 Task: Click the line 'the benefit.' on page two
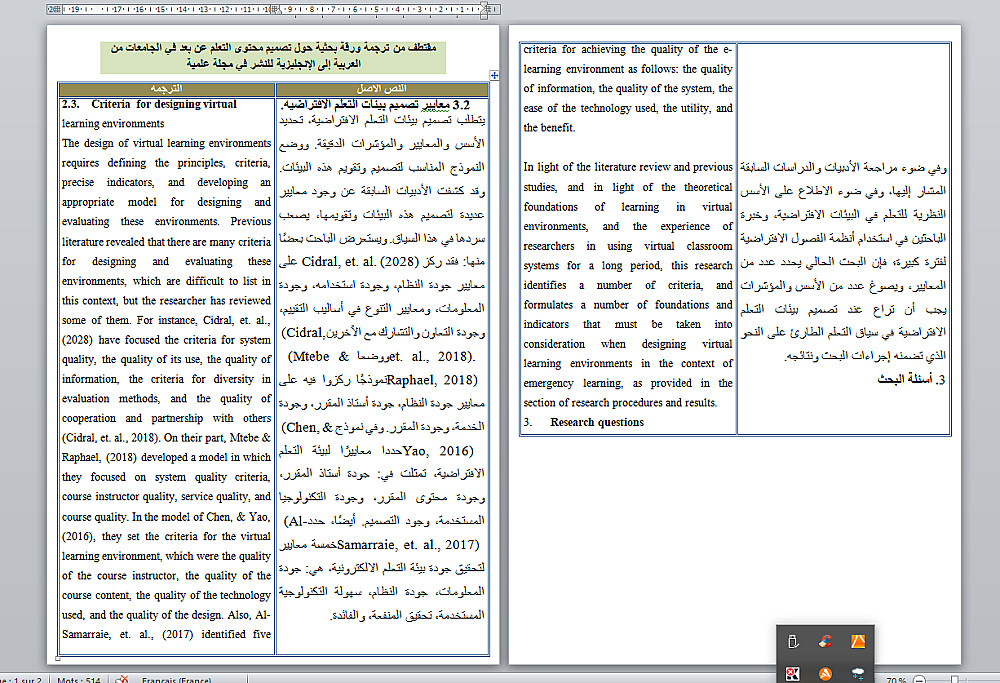point(549,128)
